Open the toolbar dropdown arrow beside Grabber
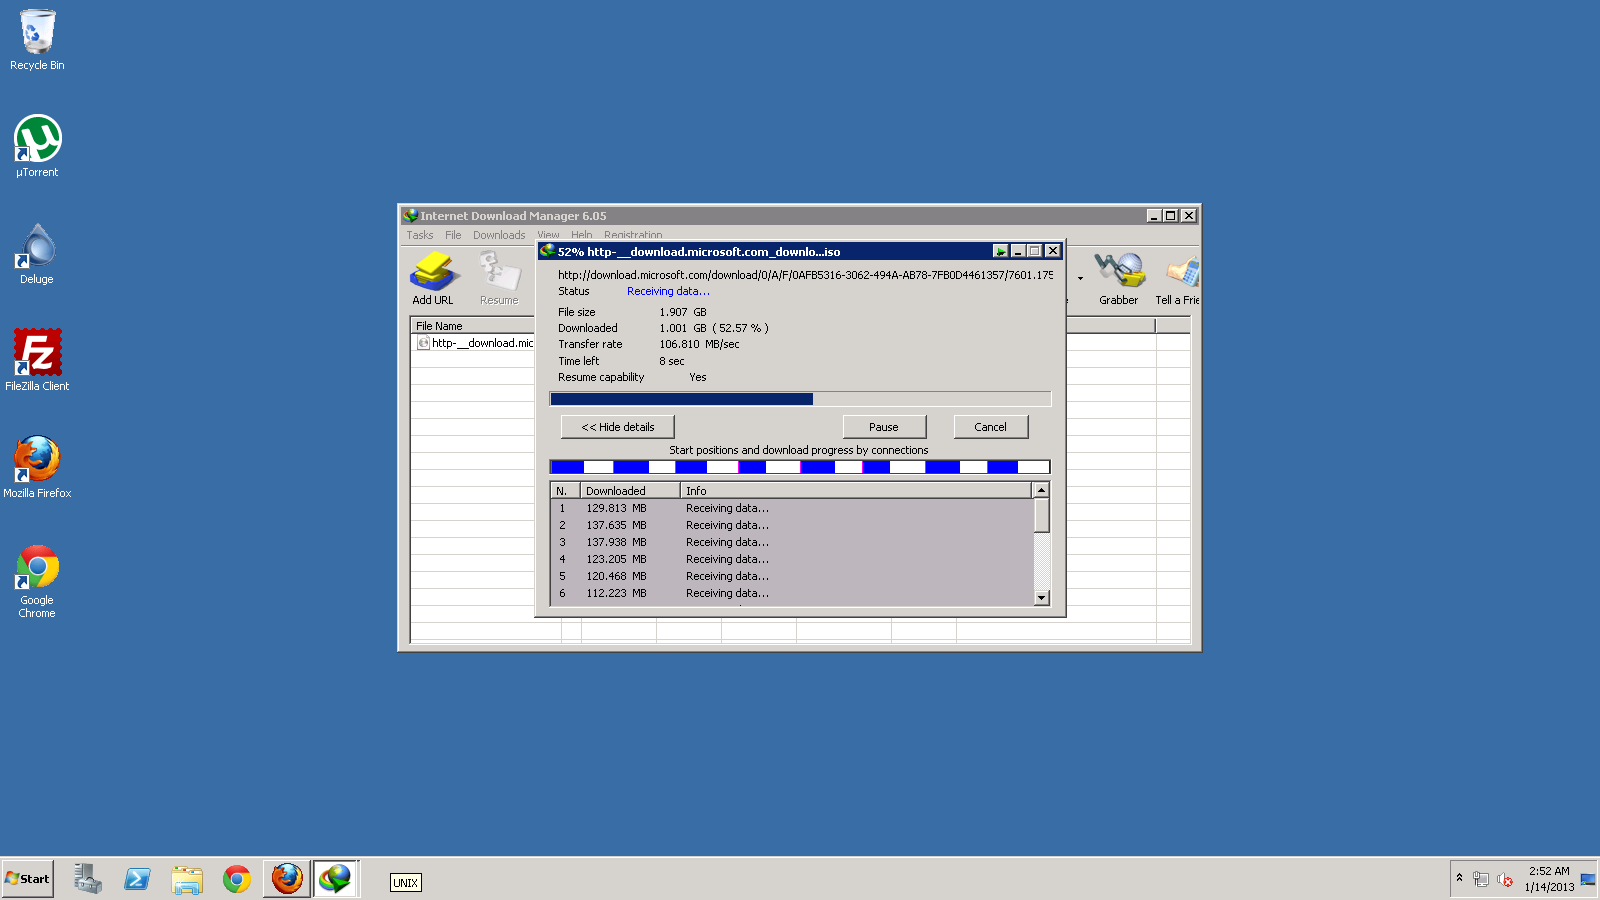1600x900 pixels. click(1080, 279)
